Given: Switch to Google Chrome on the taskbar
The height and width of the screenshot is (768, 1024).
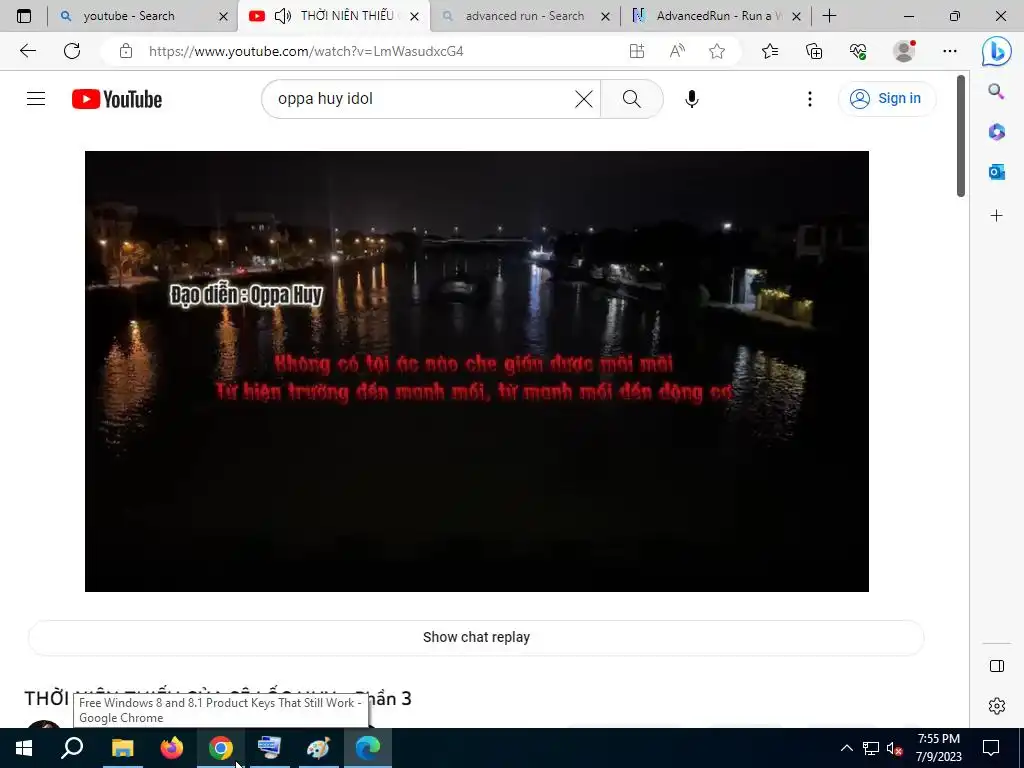Looking at the screenshot, I should tap(221, 748).
